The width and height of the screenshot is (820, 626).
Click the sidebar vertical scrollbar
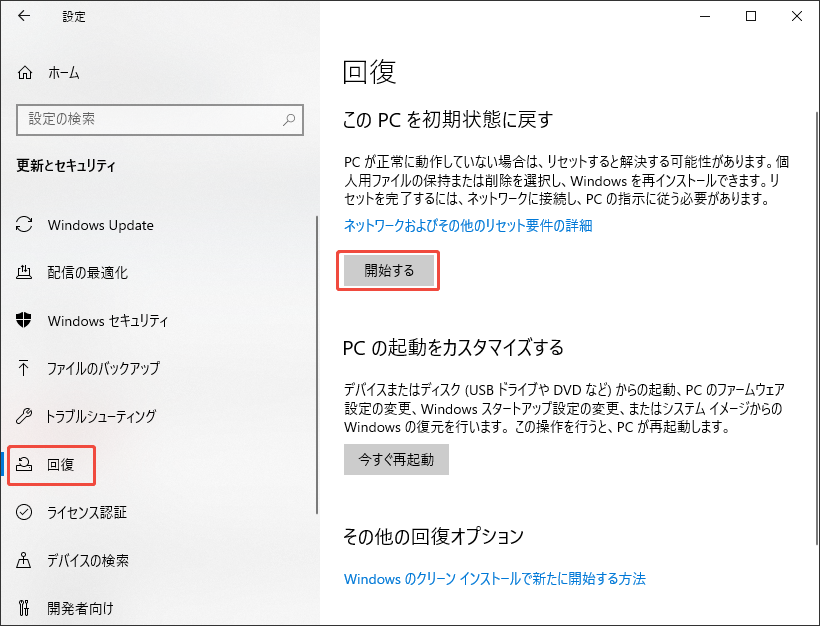[x=316, y=365]
